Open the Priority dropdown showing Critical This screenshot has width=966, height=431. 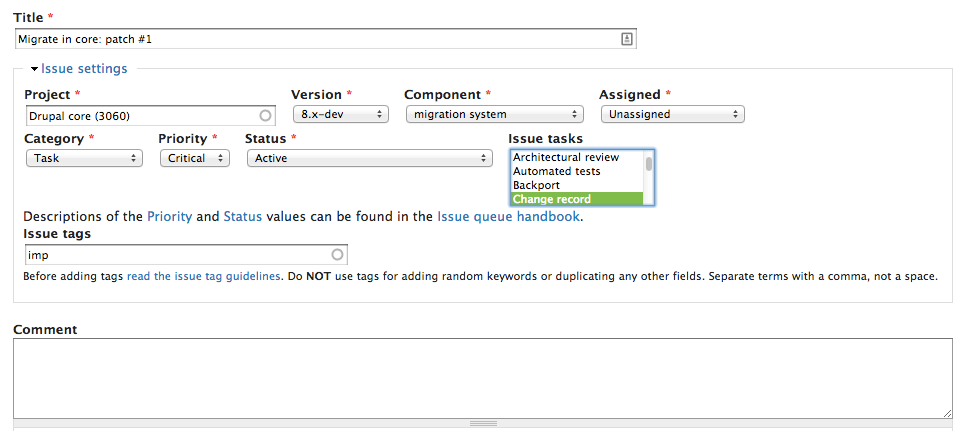tap(195, 158)
